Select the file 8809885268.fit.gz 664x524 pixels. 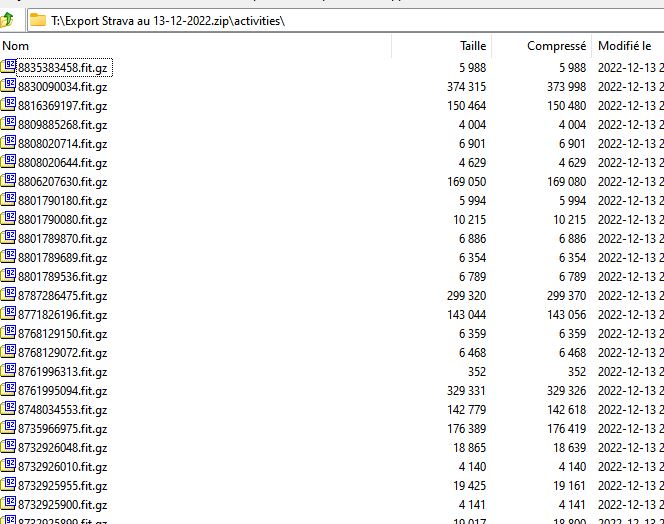click(62, 125)
